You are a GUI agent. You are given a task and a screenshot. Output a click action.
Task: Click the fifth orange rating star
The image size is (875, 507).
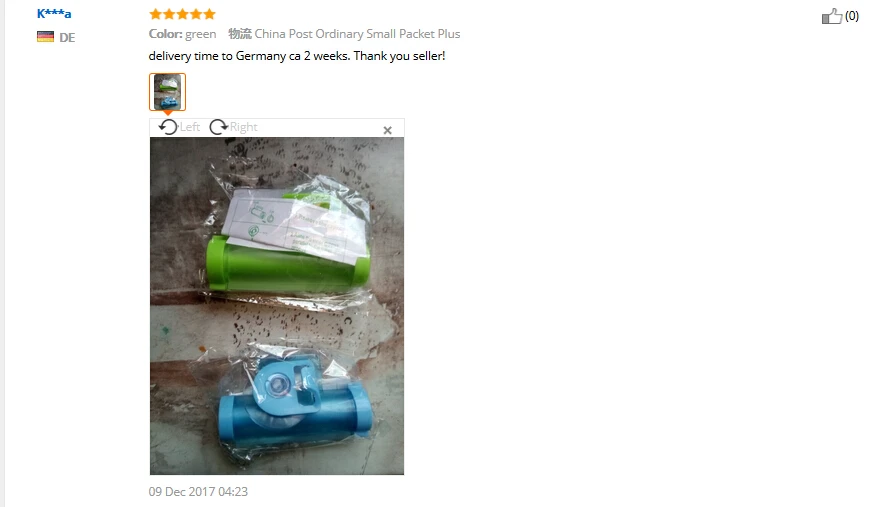pyautogui.click(x=209, y=14)
